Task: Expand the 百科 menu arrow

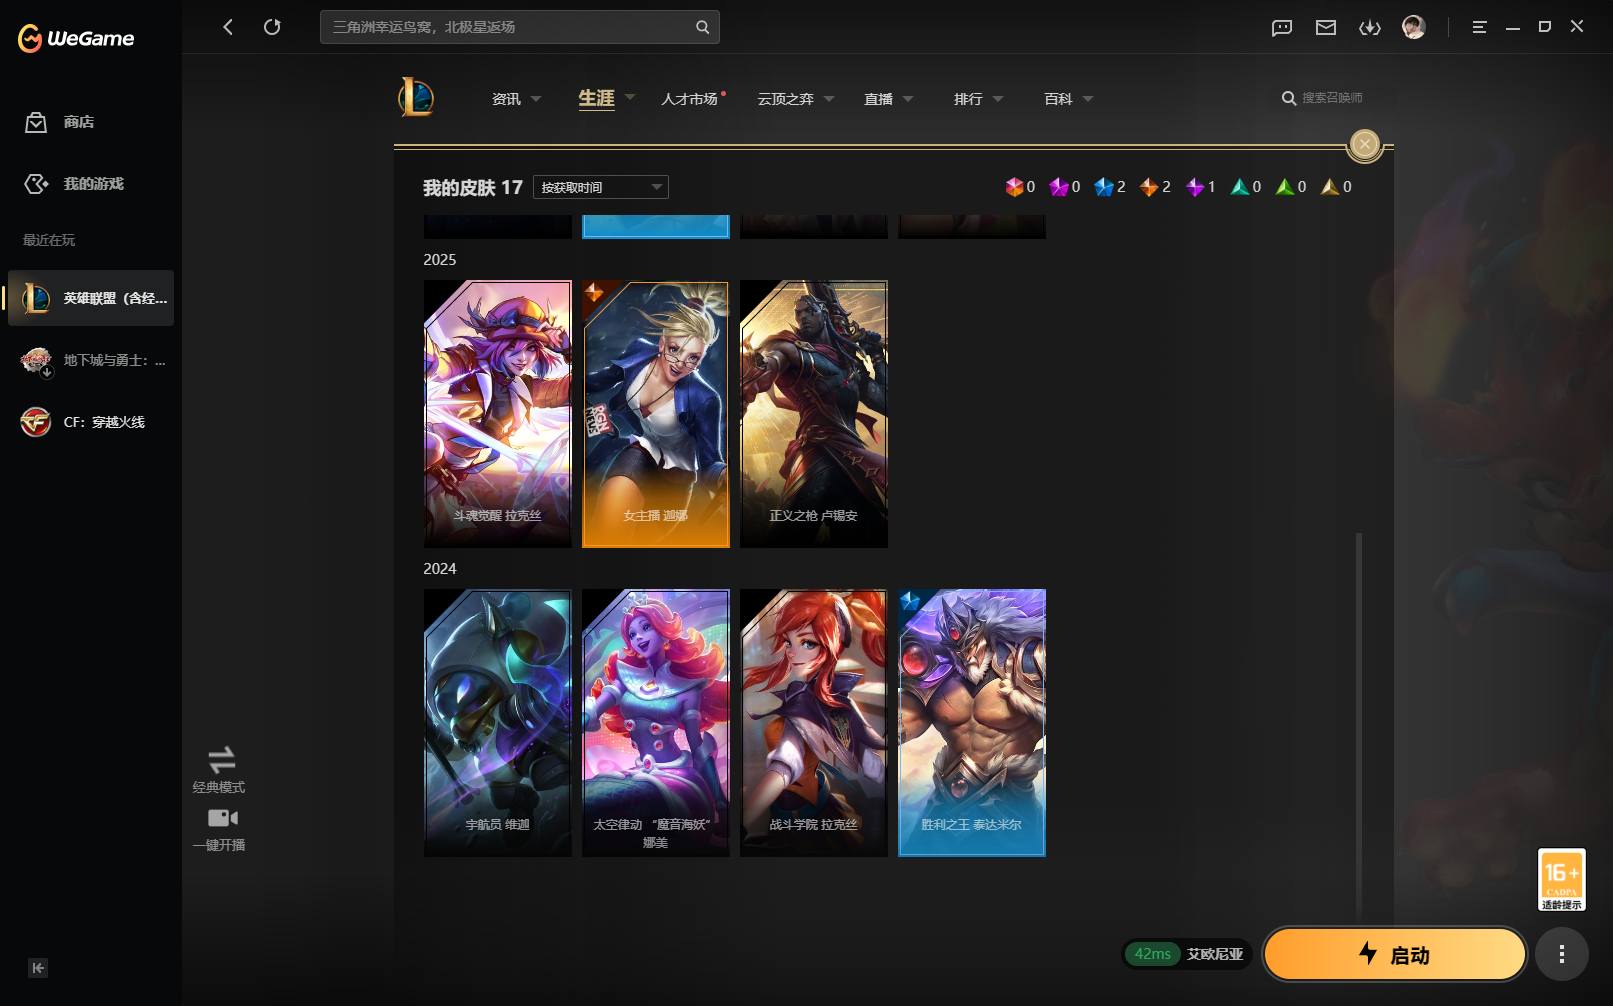Action: tap(1088, 99)
